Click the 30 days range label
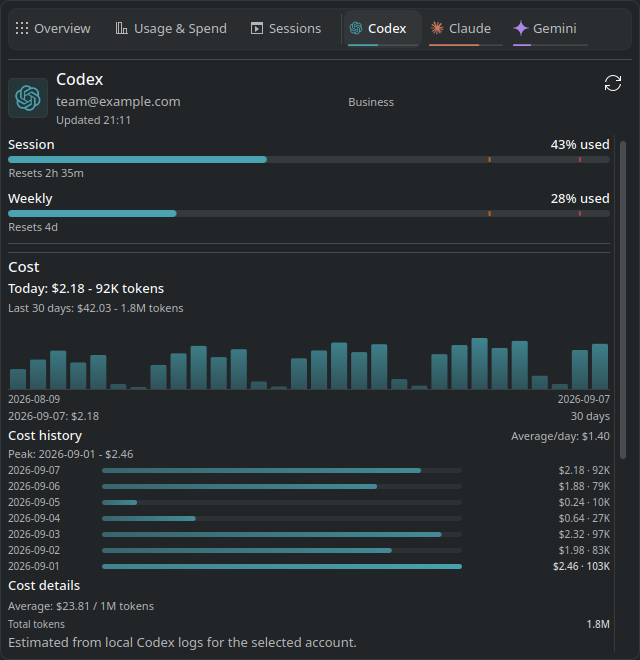Image resolution: width=640 pixels, height=660 pixels. pos(590,416)
